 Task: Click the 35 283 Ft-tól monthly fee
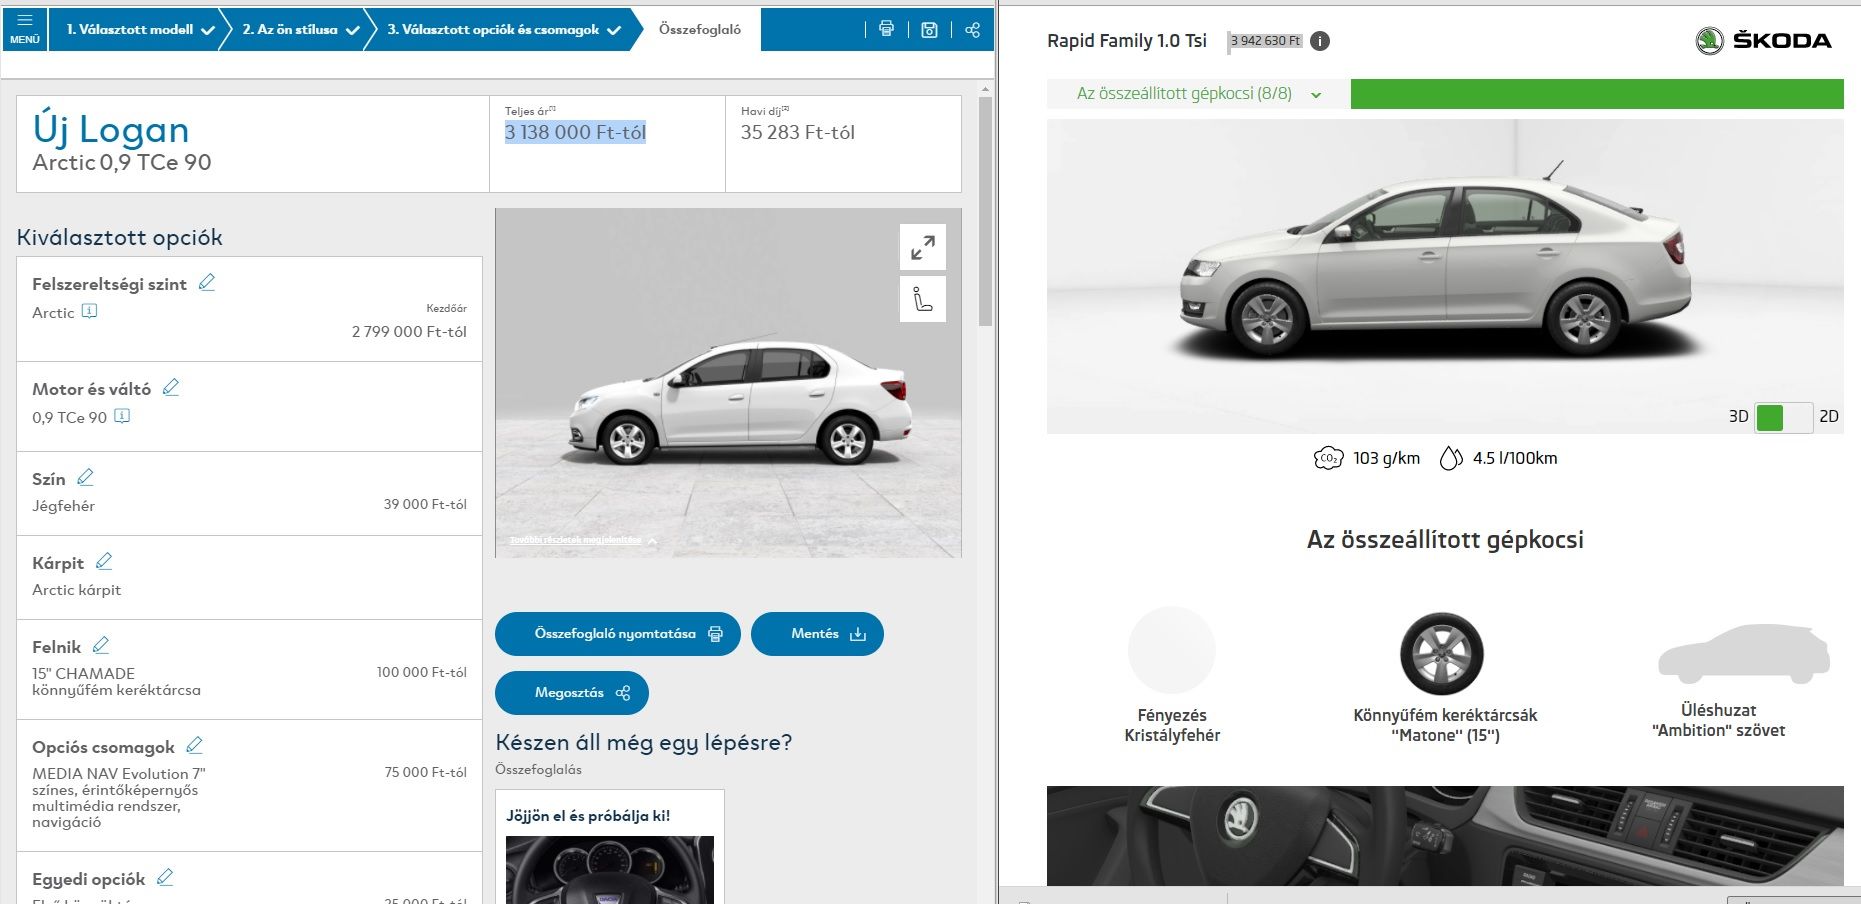pos(798,132)
